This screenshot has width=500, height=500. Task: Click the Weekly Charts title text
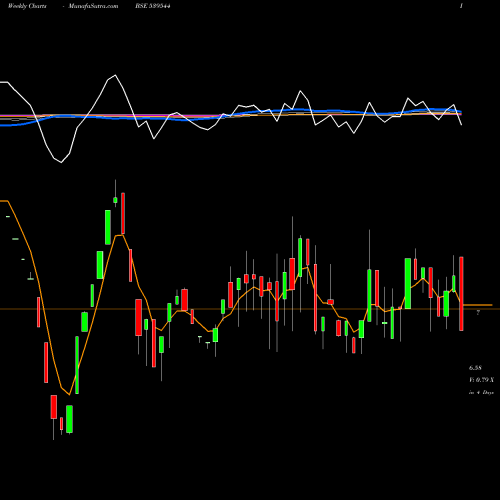point(27,6)
